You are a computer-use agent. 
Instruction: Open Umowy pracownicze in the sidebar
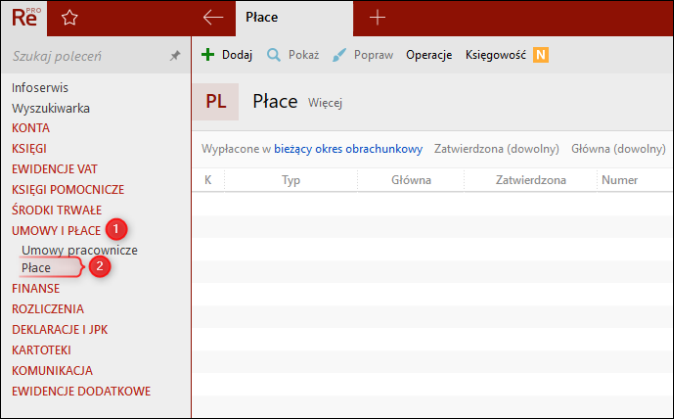79,250
